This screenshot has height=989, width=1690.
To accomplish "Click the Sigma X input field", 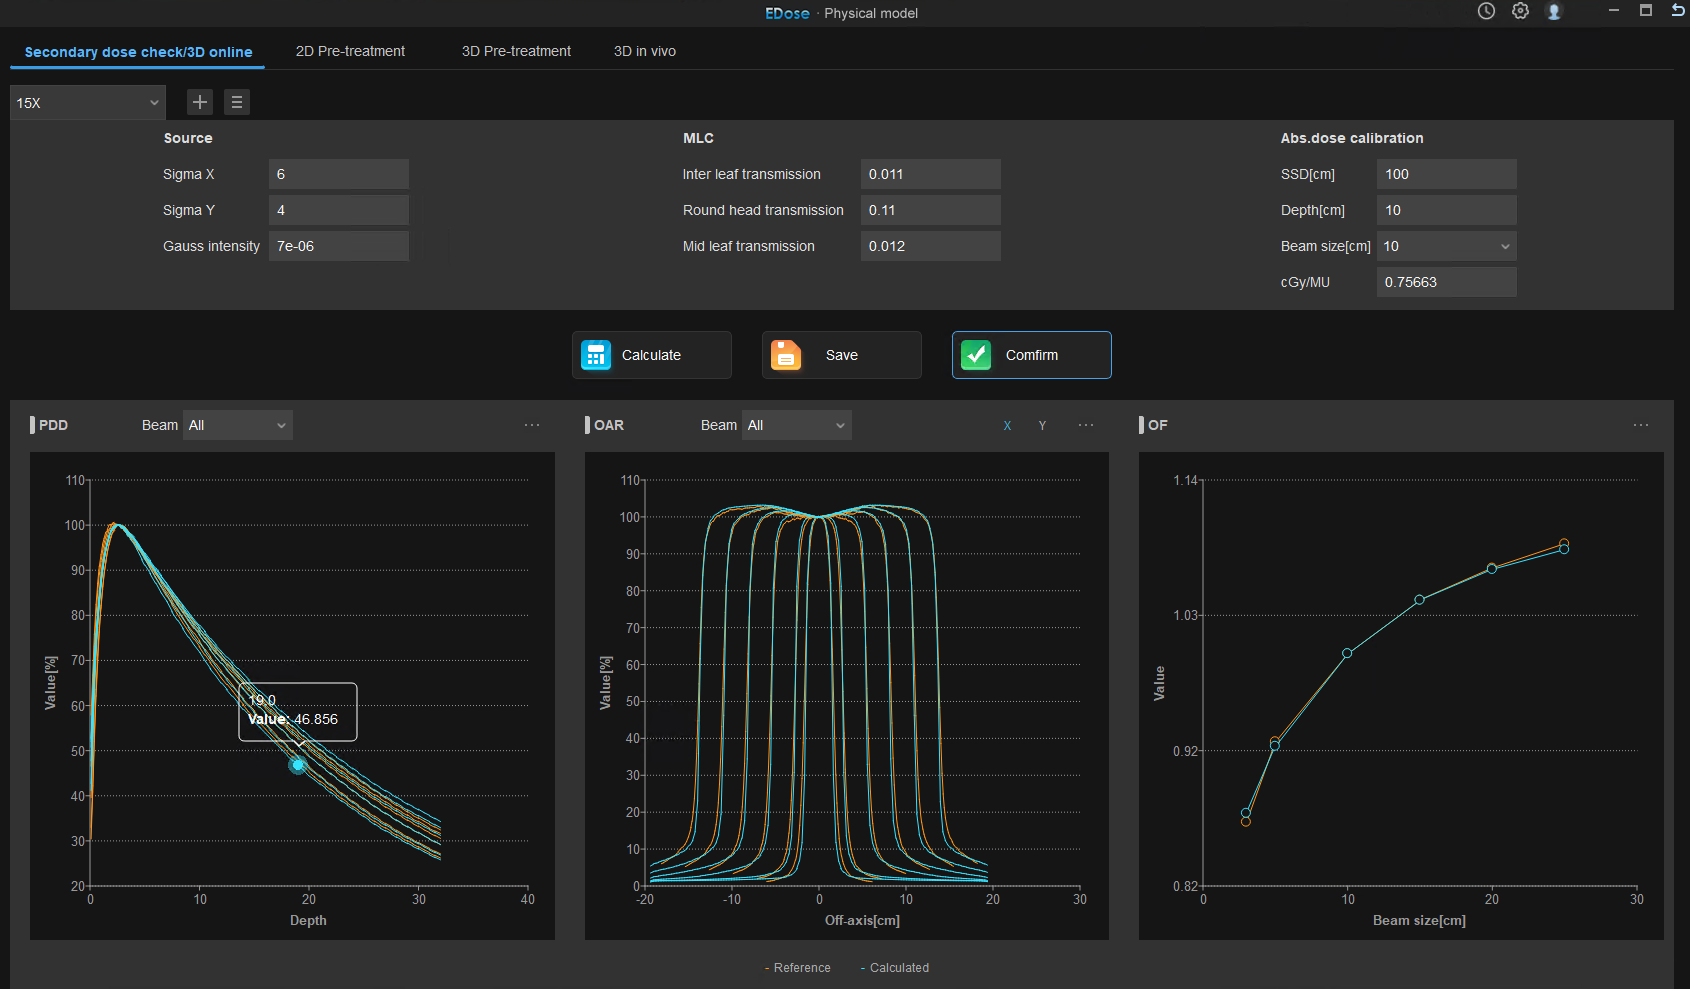I will pos(339,174).
